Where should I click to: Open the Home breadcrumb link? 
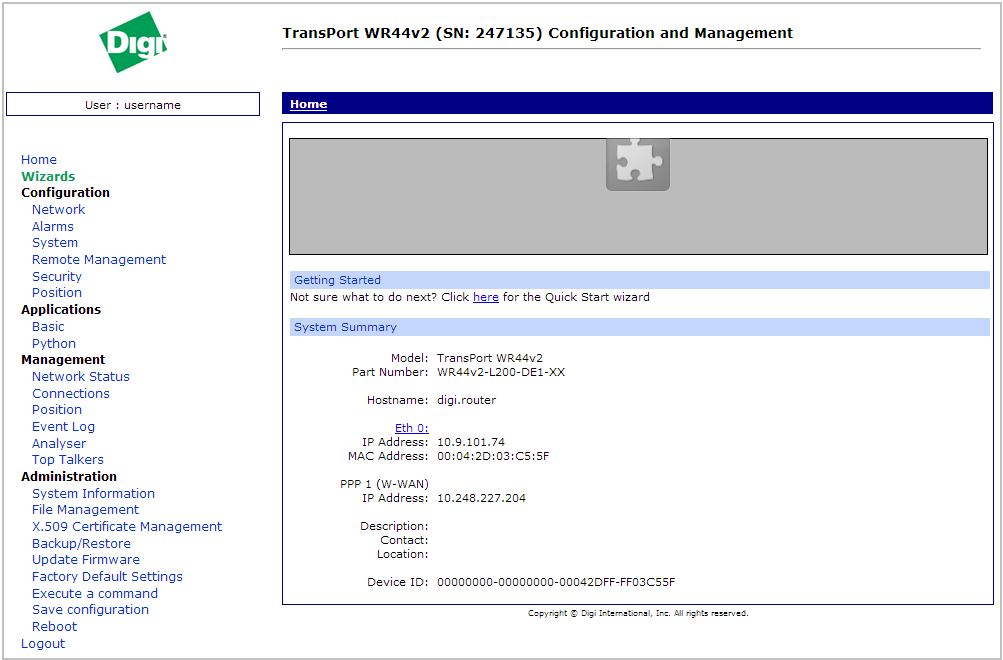tap(308, 104)
